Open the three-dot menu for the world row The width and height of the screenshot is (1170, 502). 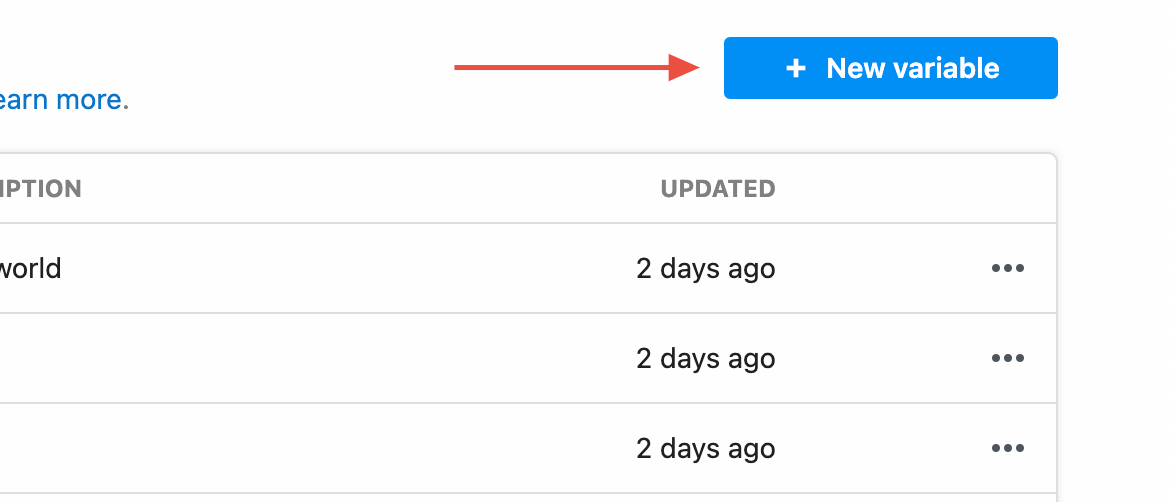coord(1007,268)
